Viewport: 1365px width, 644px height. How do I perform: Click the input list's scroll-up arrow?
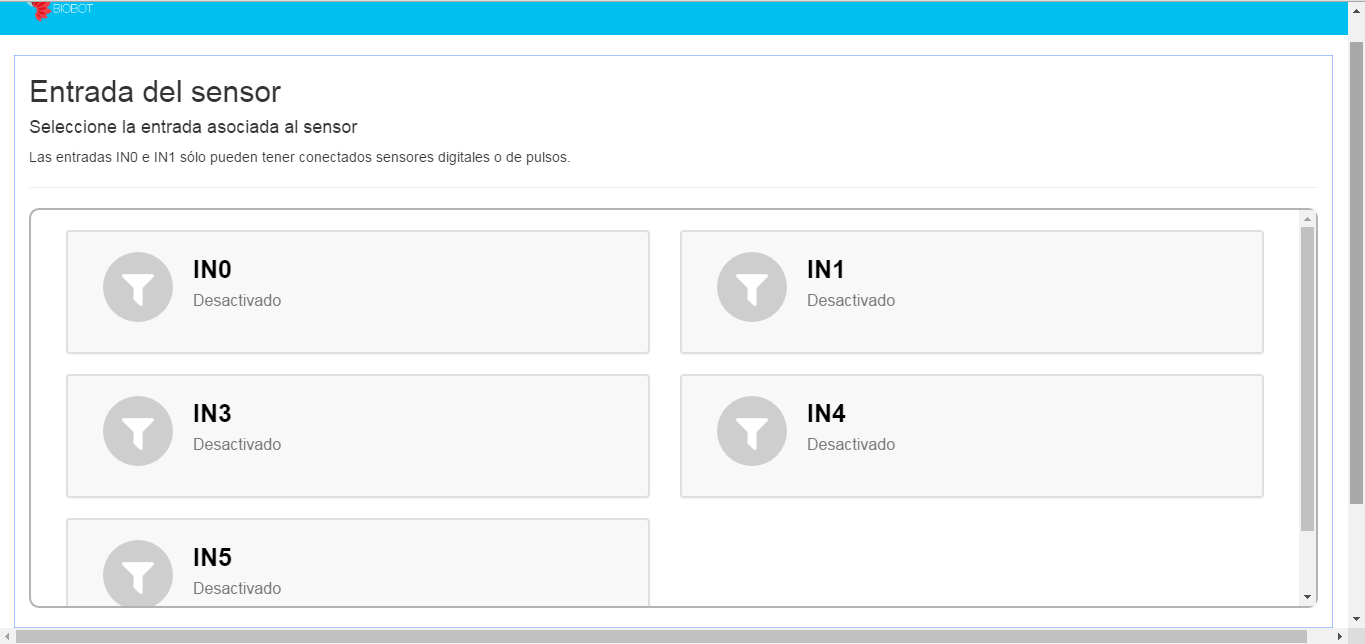(x=1307, y=218)
